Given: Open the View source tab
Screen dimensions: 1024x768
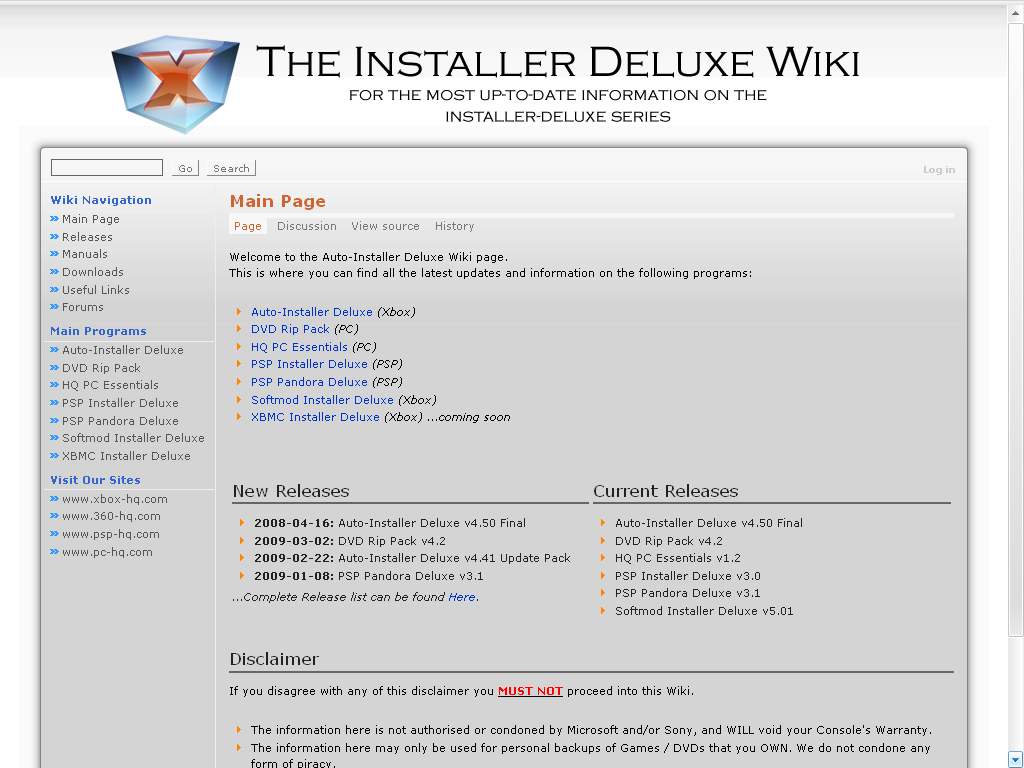Looking at the screenshot, I should (x=385, y=226).
